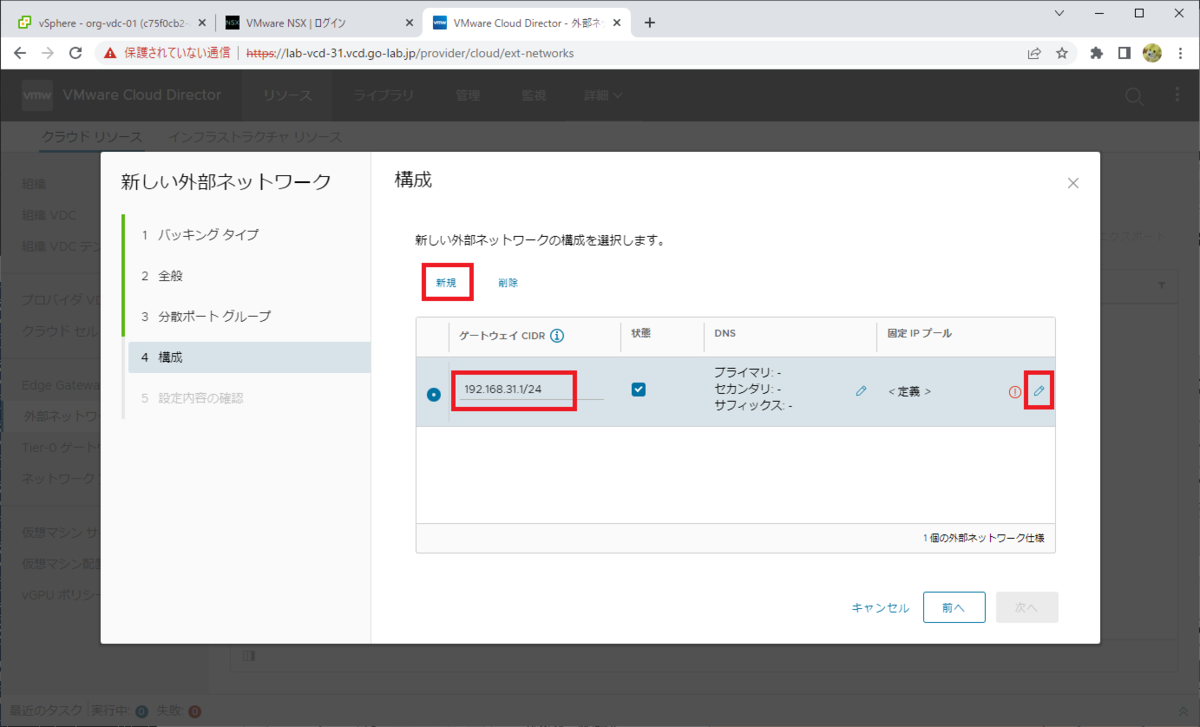
Task: Open Edge Gateway in the background sidebar
Action: point(60,385)
